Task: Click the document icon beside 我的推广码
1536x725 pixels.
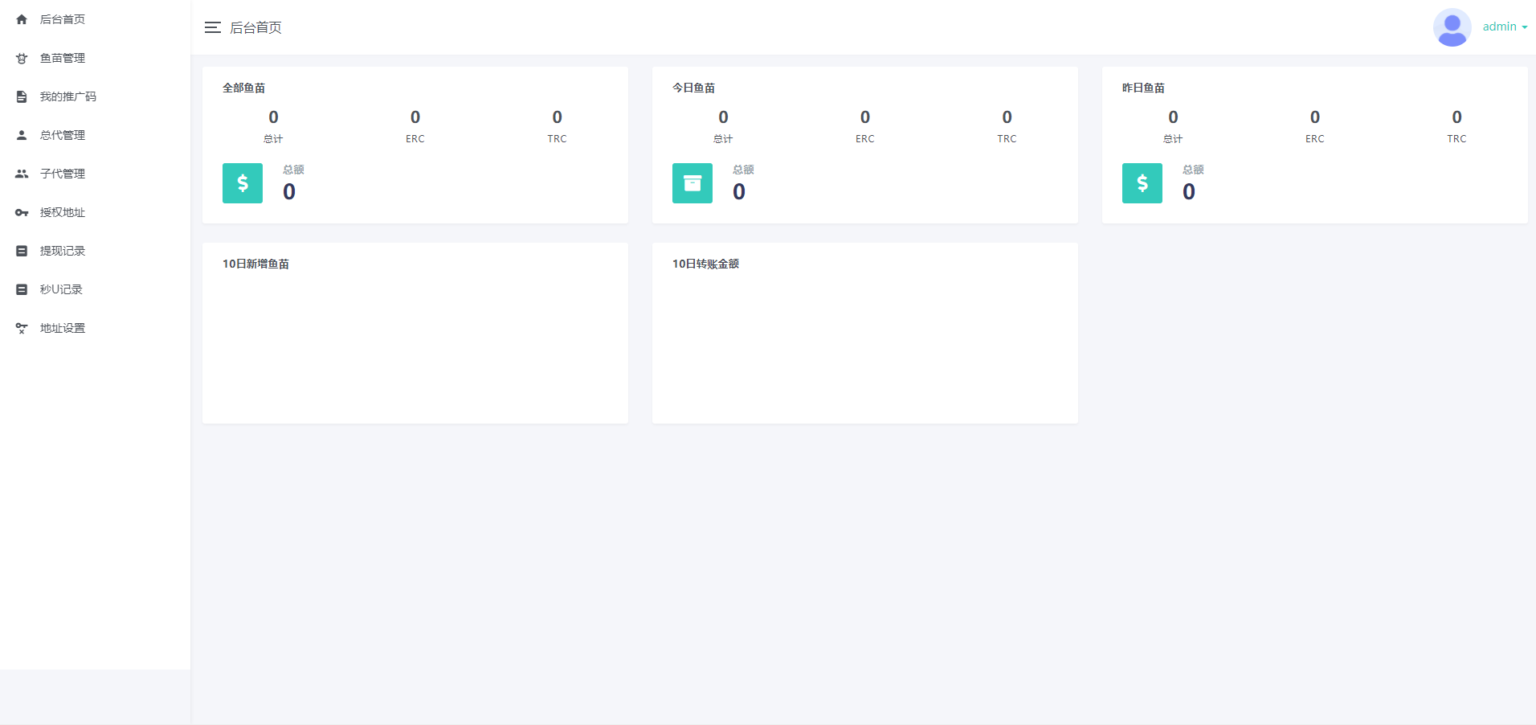Action: pyautogui.click(x=21, y=97)
